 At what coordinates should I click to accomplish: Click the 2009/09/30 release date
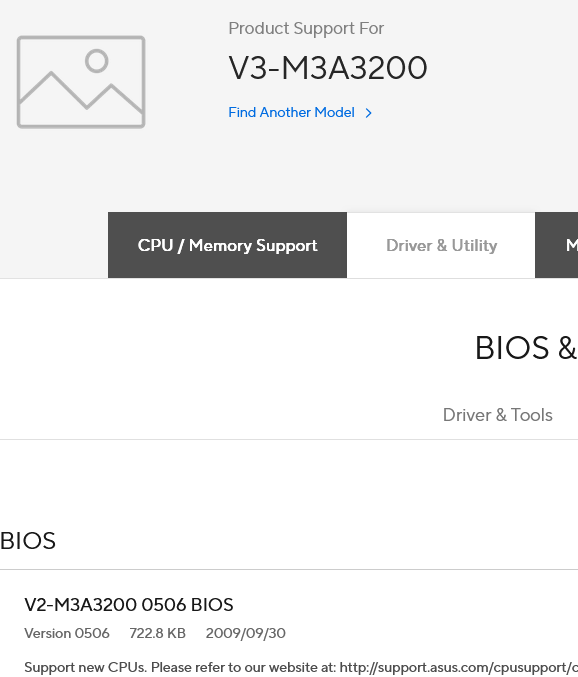tap(246, 633)
